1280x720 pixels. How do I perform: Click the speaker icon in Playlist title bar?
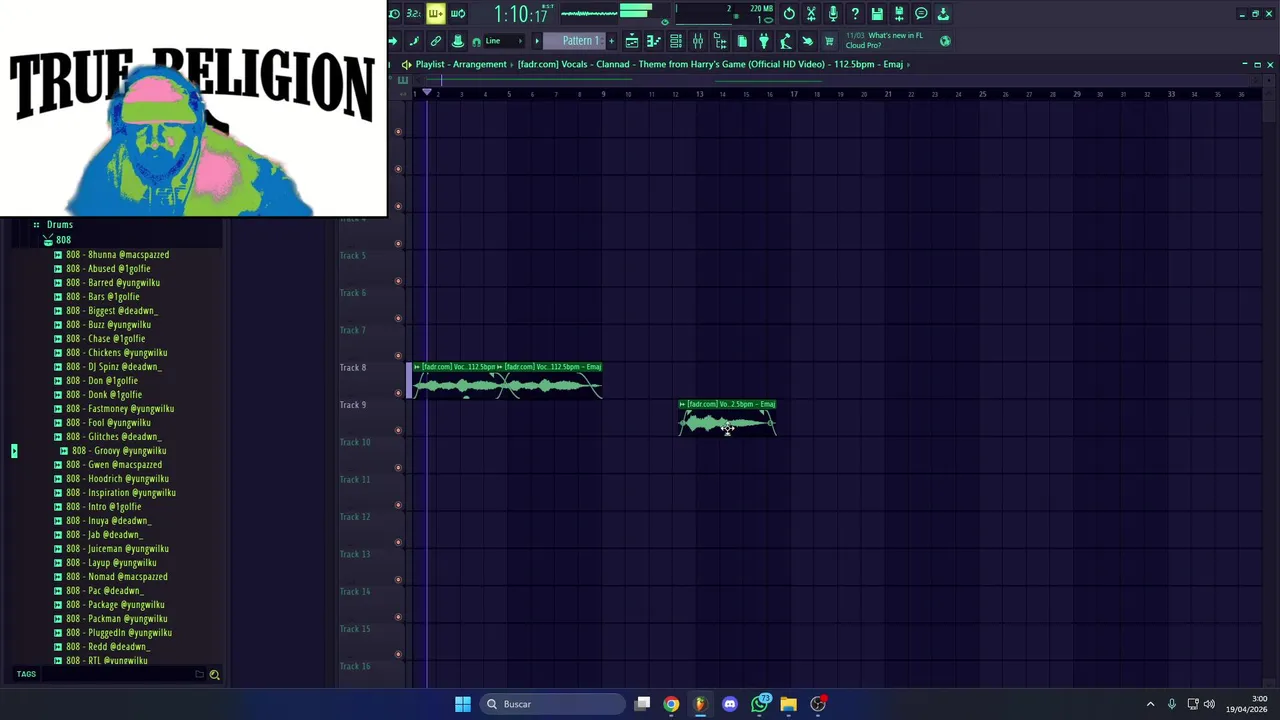(406, 64)
